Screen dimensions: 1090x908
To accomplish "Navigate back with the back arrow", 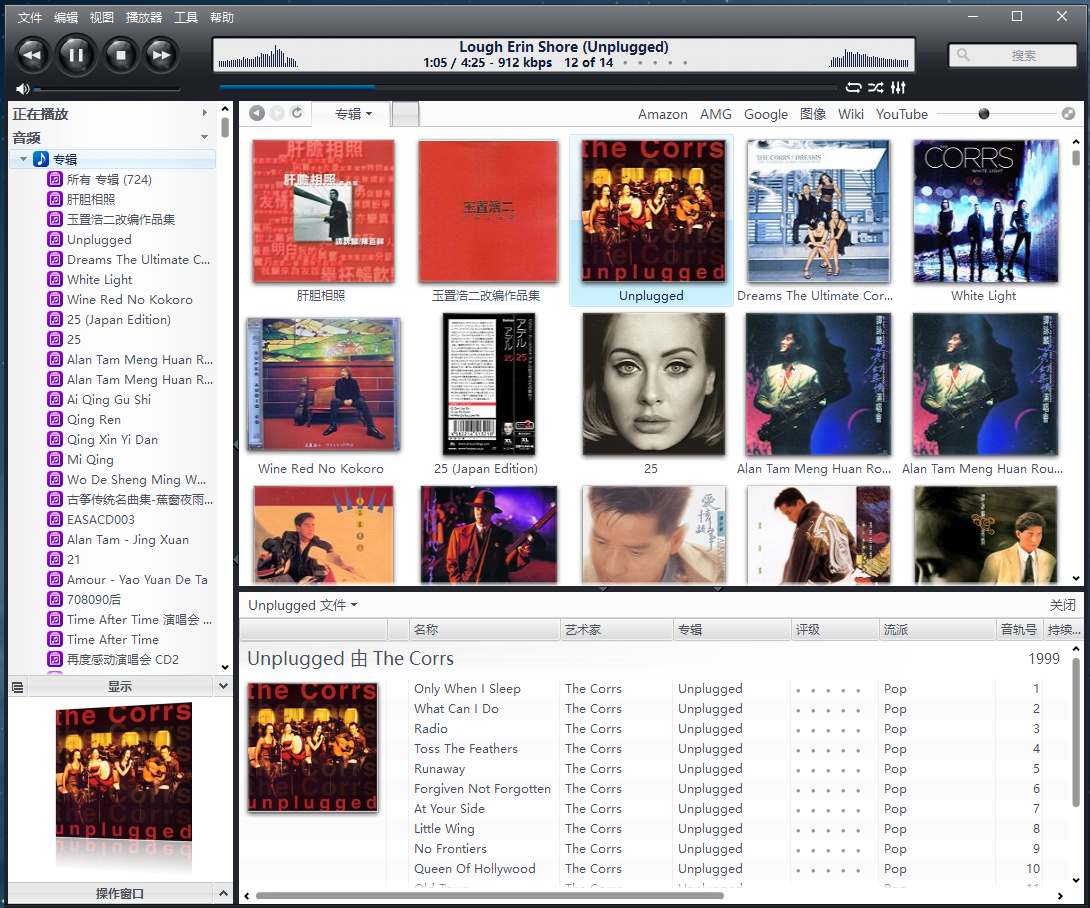I will pos(257,114).
